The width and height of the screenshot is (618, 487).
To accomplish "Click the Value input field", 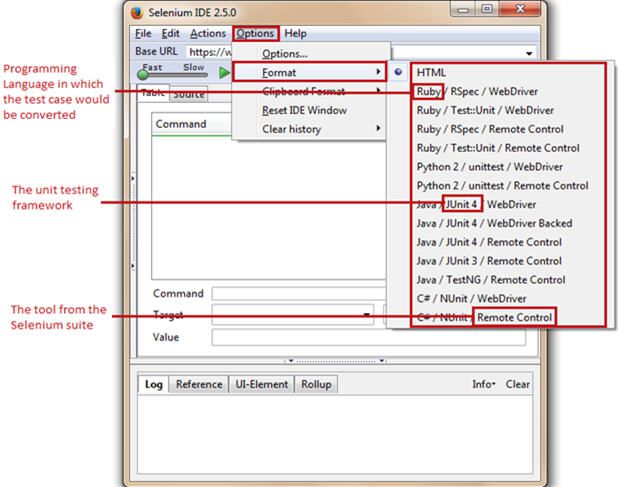I will (369, 337).
